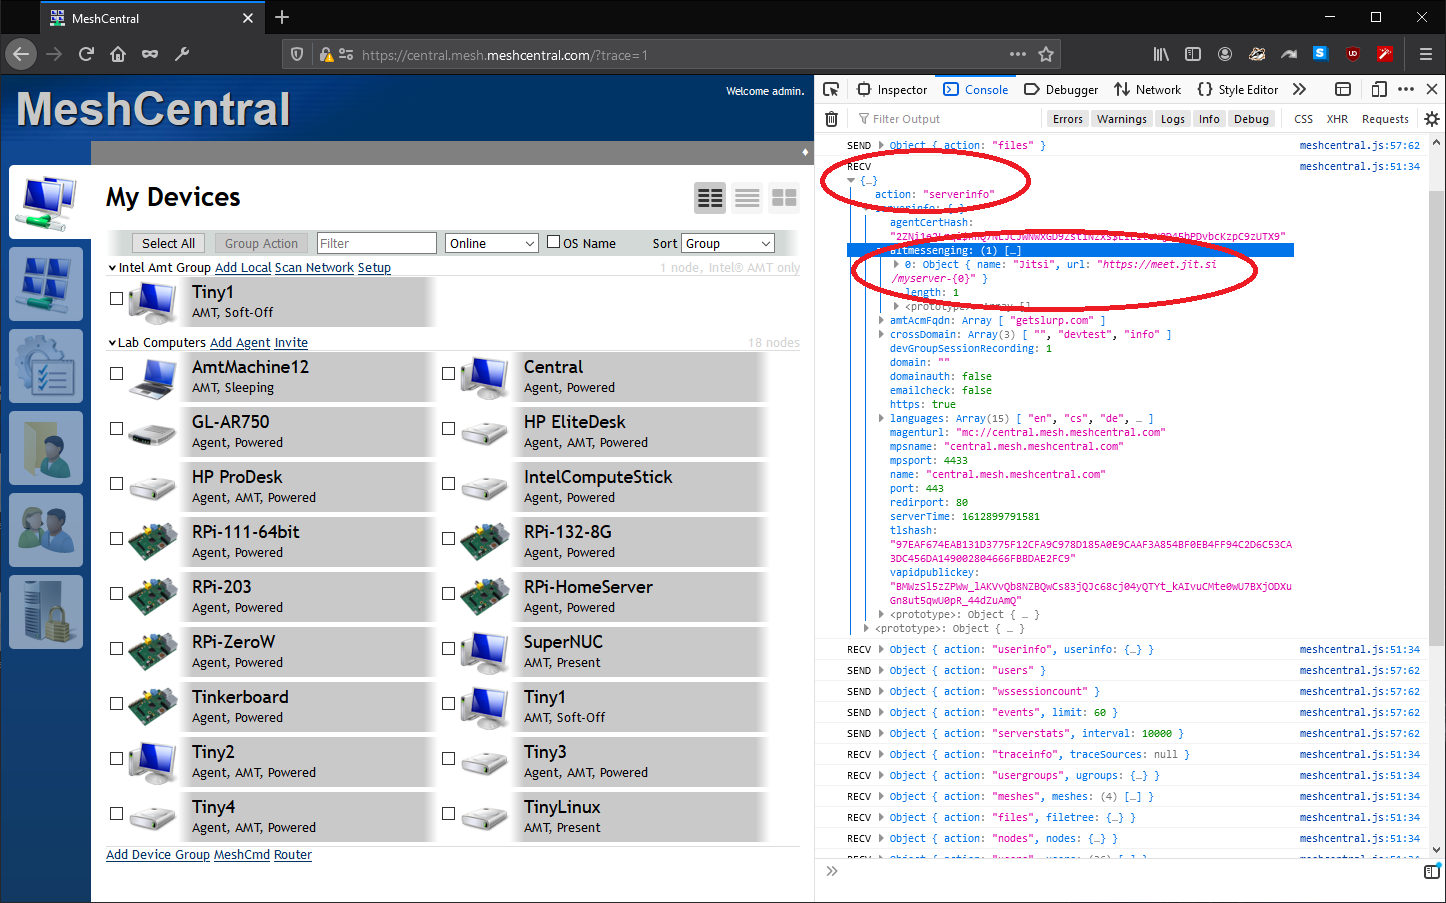Check the SuperNUC device checkbox
The height and width of the screenshot is (903, 1446).
(x=448, y=648)
